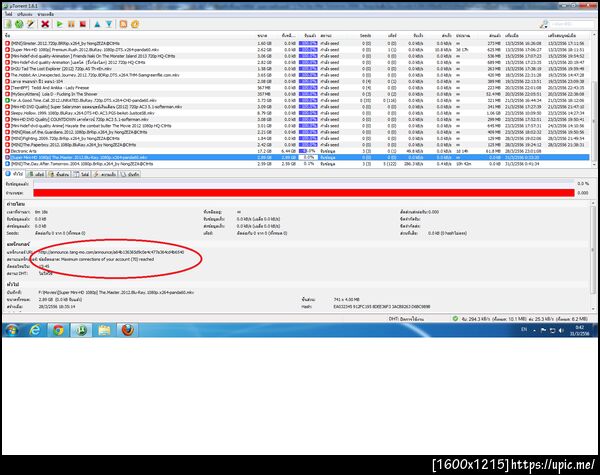Open the Windows Start button

[11, 330]
